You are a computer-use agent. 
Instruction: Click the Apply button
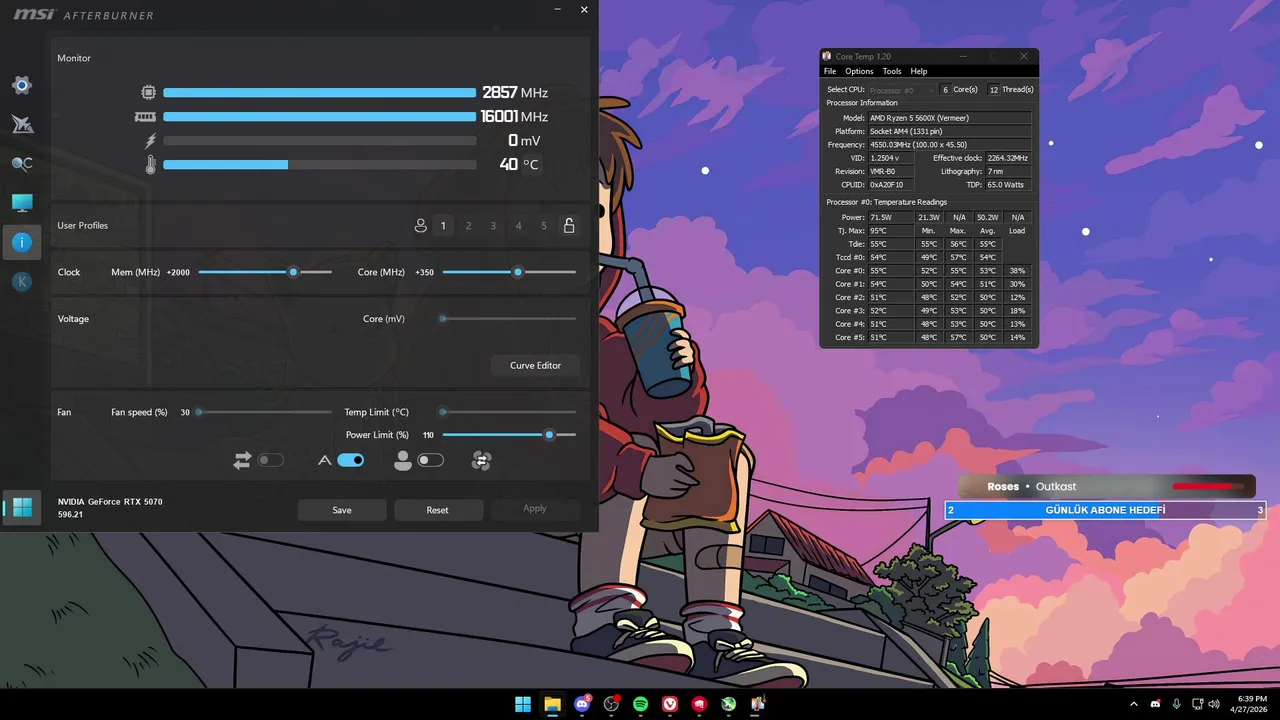pos(535,509)
